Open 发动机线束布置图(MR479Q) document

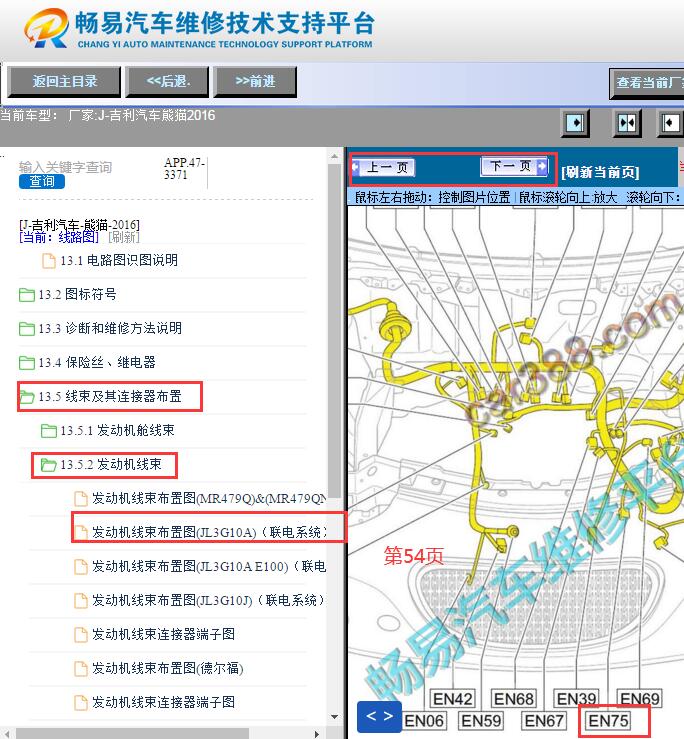point(208,499)
